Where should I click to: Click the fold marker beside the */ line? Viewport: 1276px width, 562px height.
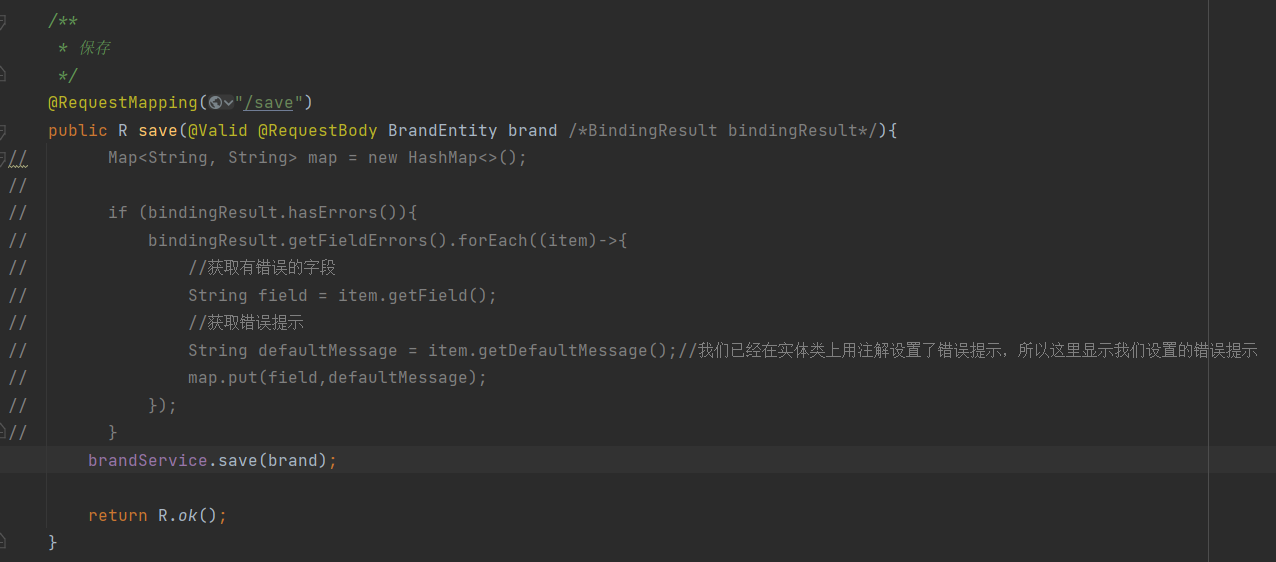(3, 75)
